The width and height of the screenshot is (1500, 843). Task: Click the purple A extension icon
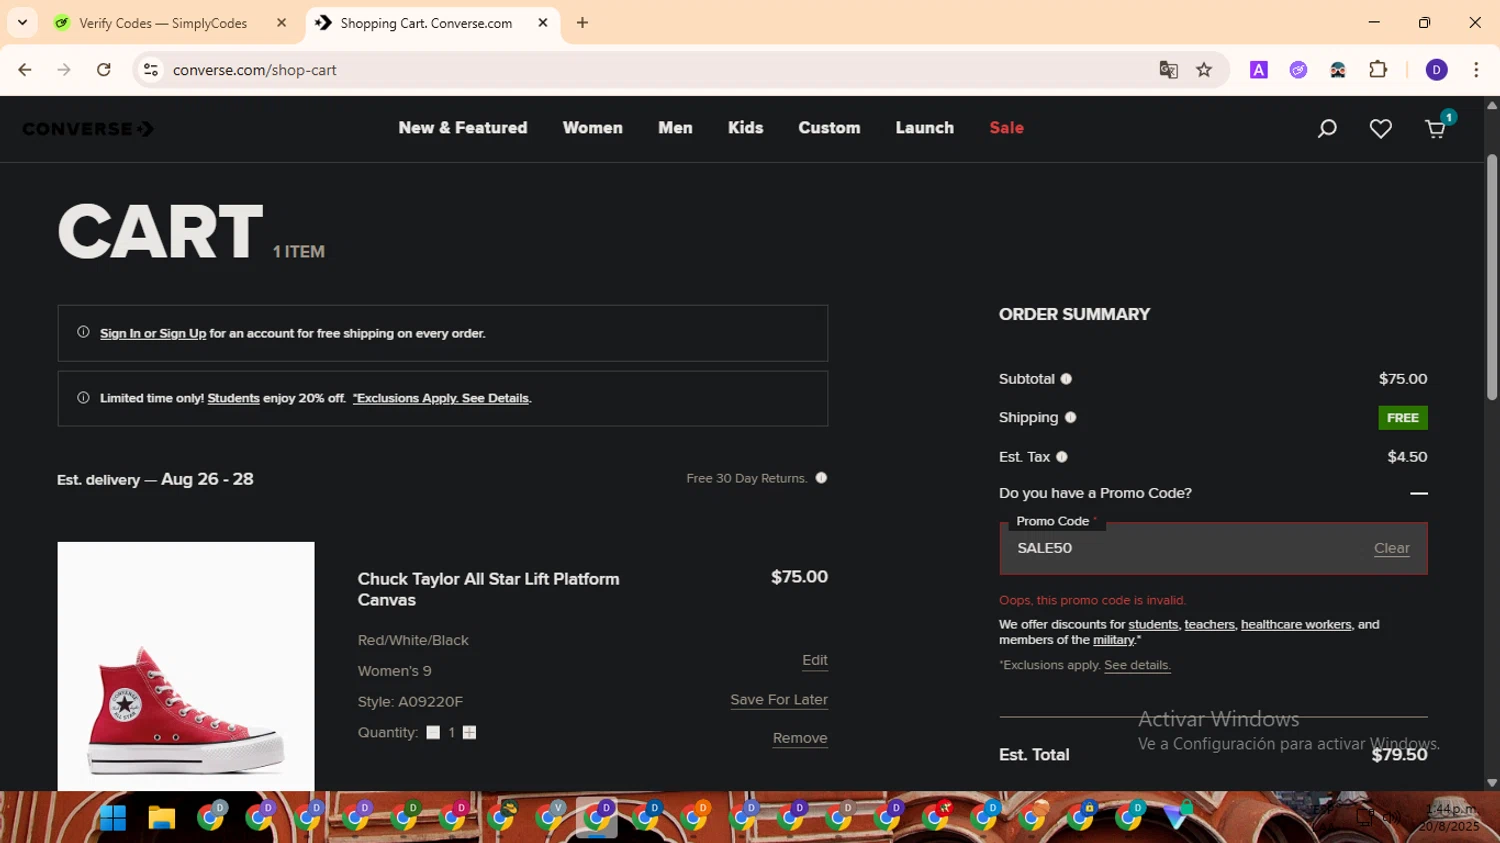click(x=1259, y=70)
